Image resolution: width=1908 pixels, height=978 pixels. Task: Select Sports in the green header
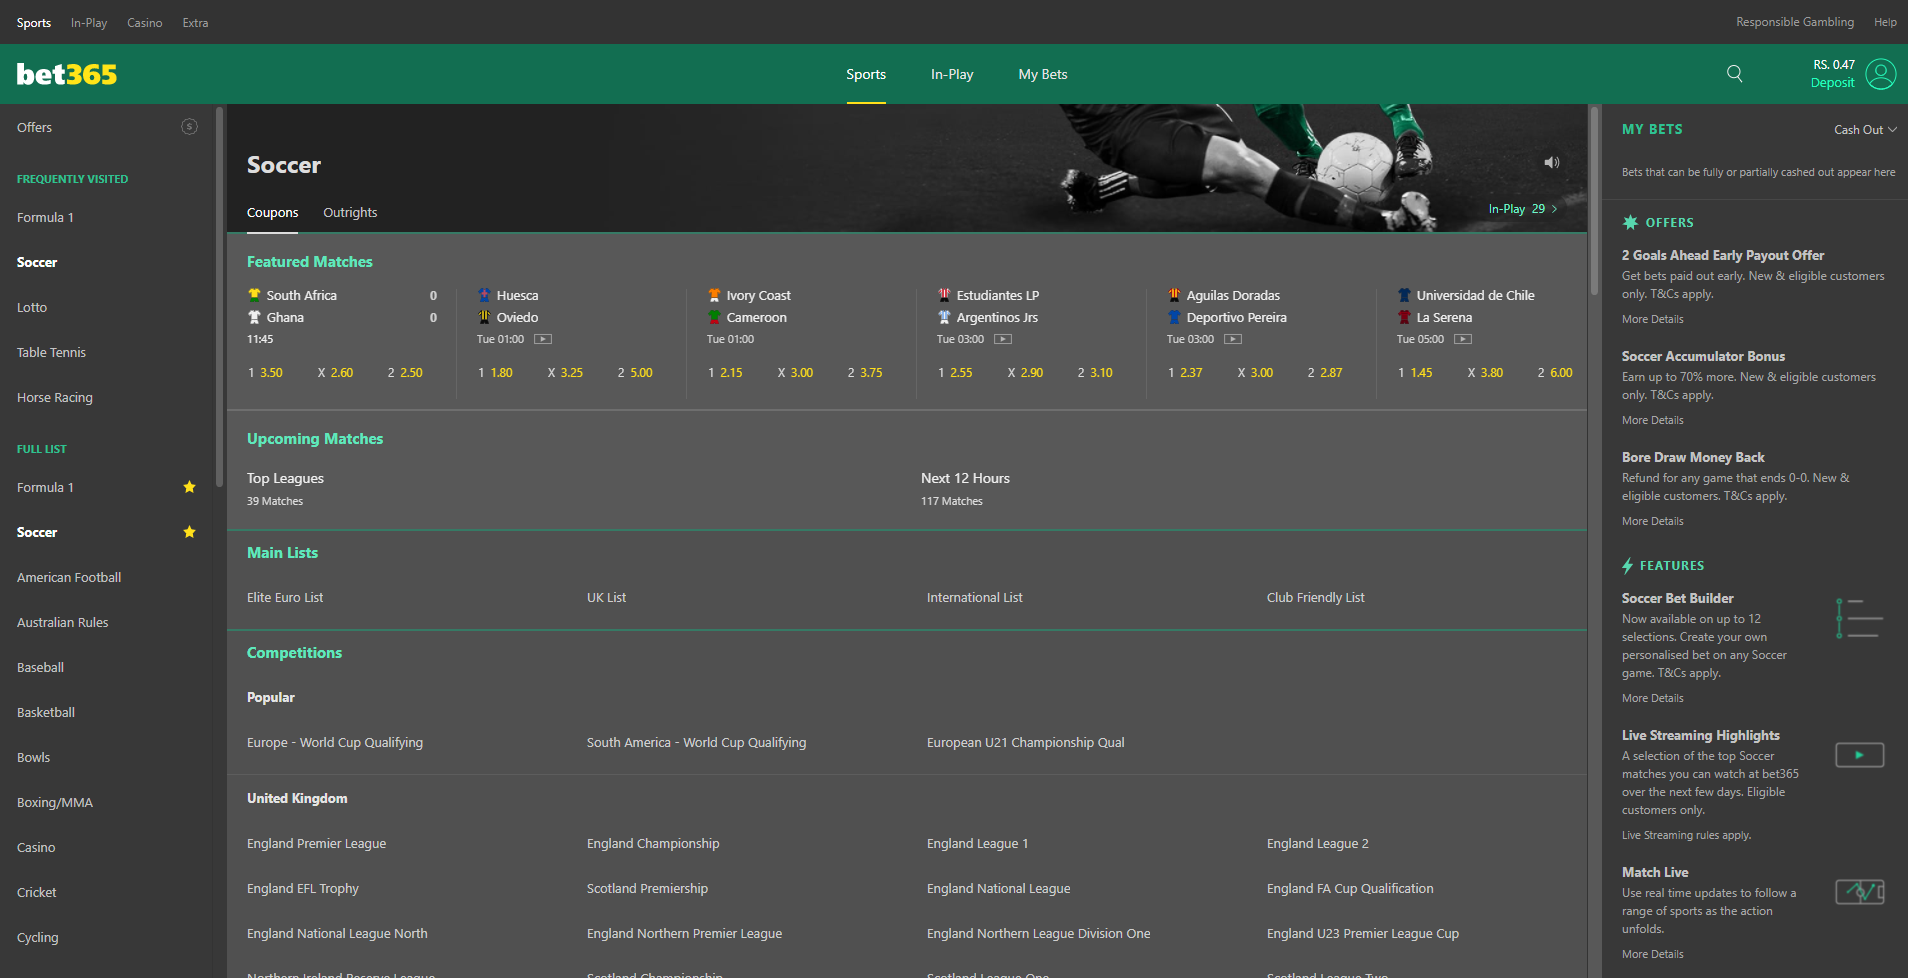coord(866,74)
